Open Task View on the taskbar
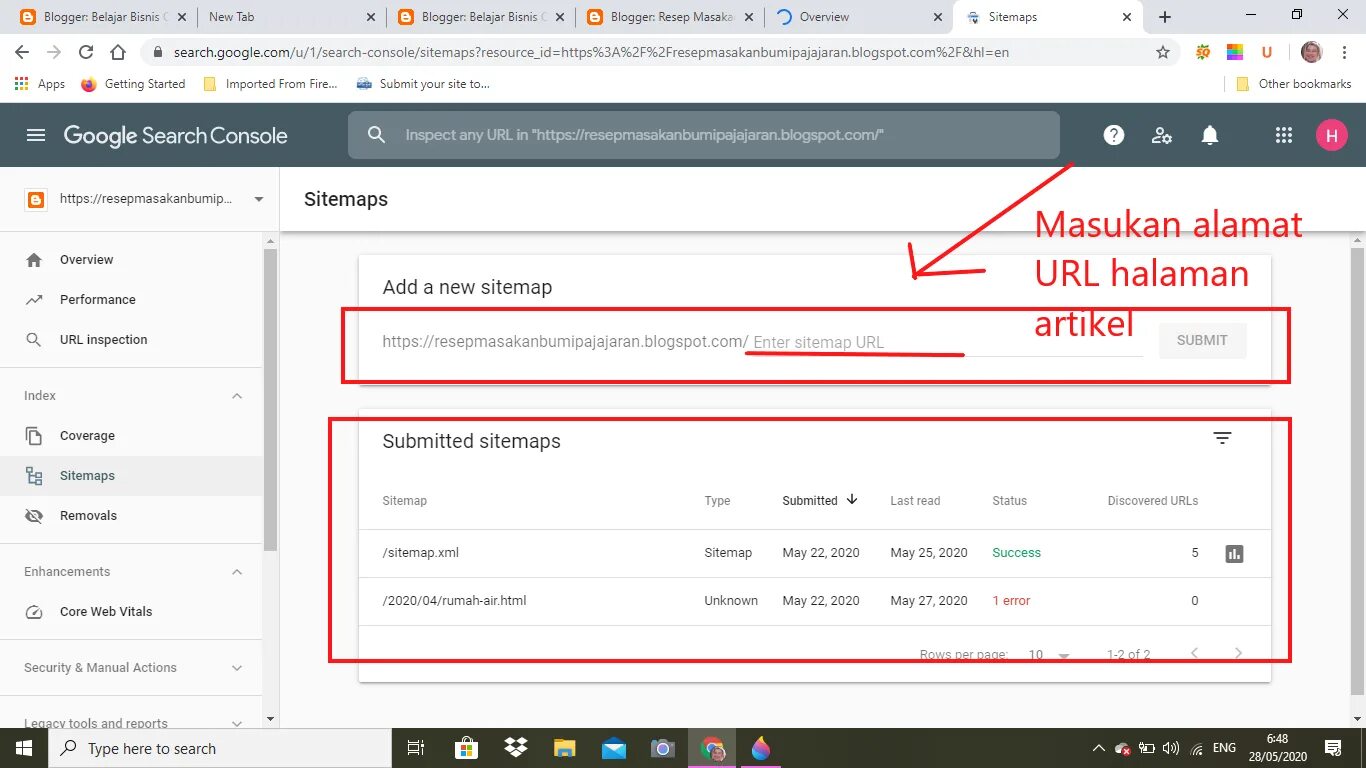 pos(417,748)
